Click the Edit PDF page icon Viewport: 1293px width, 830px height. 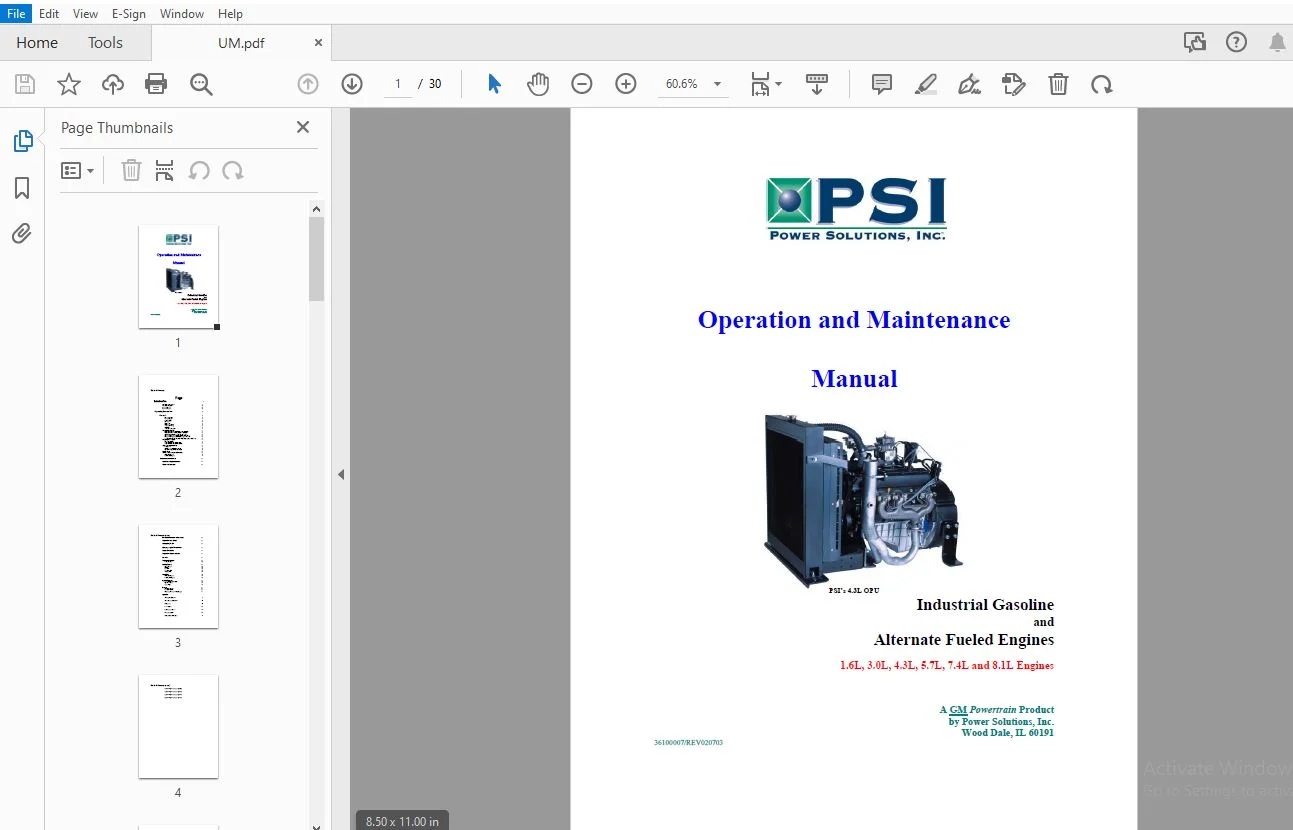1014,84
